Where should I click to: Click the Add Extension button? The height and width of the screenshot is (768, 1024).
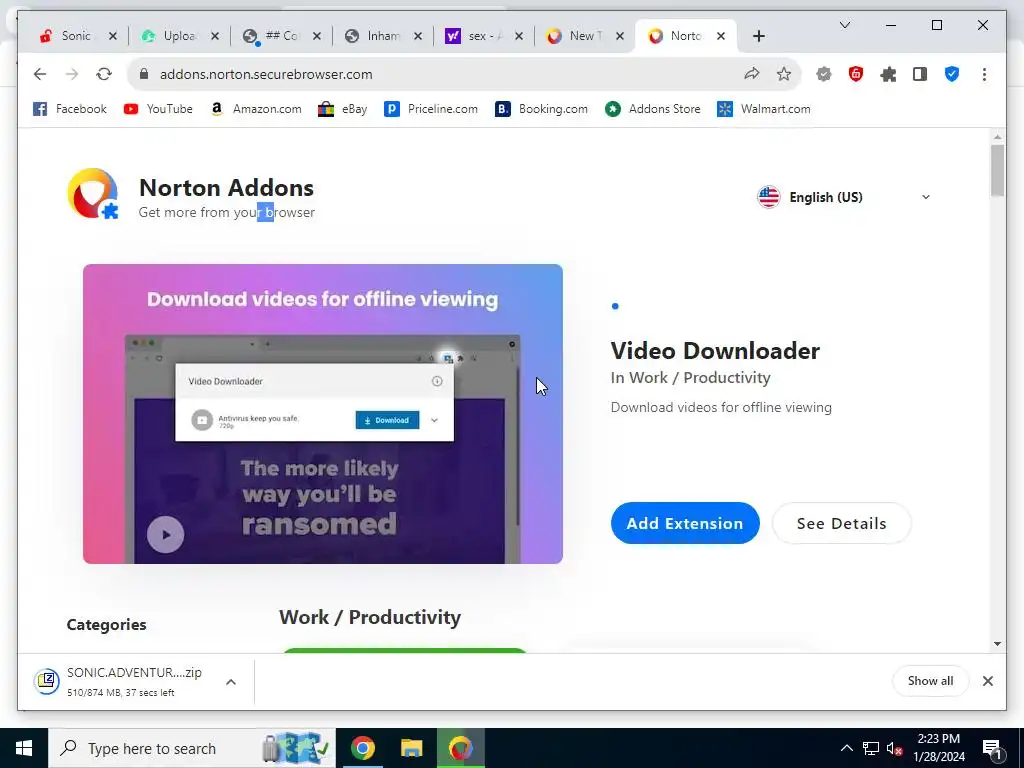(685, 523)
